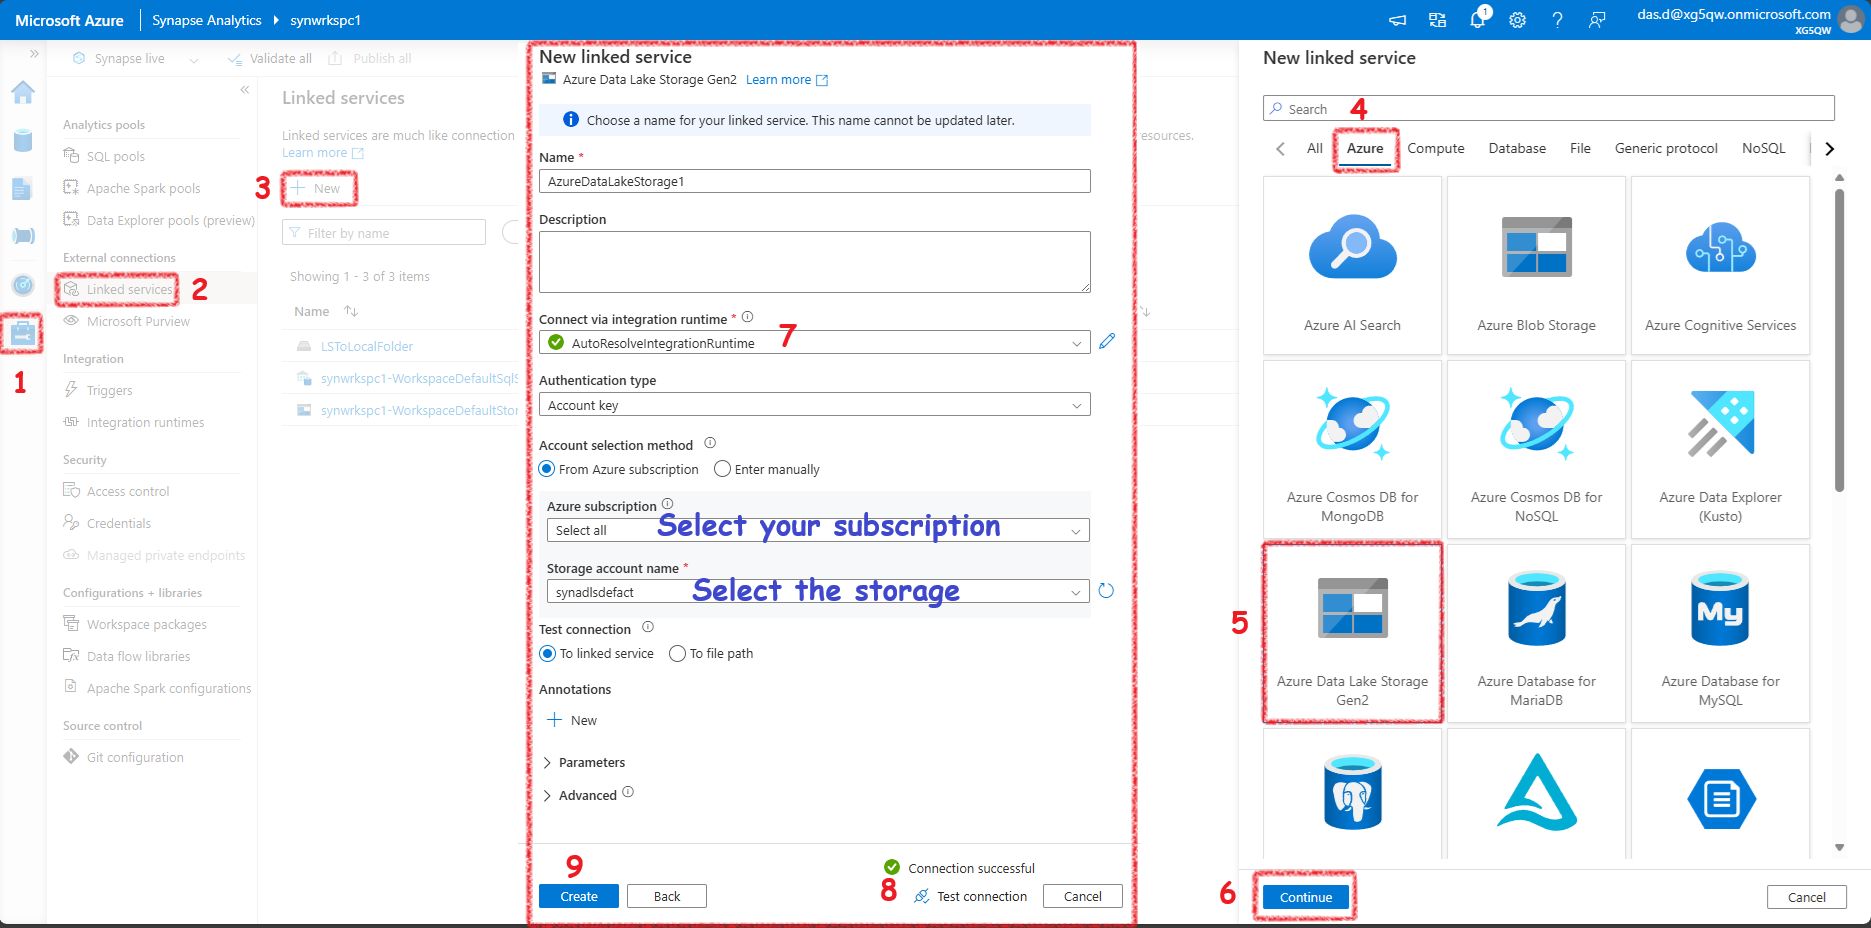
Task: Collapse the Manage side menu
Action: point(245,90)
